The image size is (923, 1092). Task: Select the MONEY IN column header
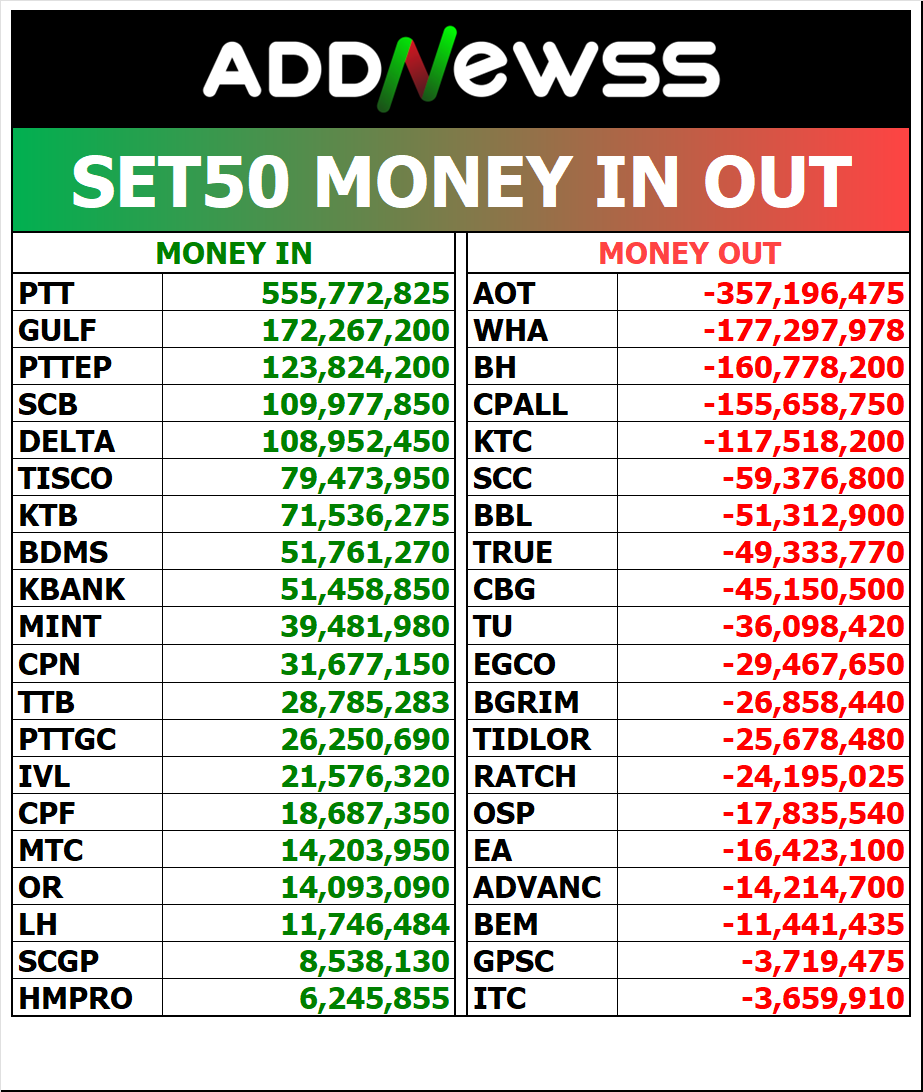point(234,254)
